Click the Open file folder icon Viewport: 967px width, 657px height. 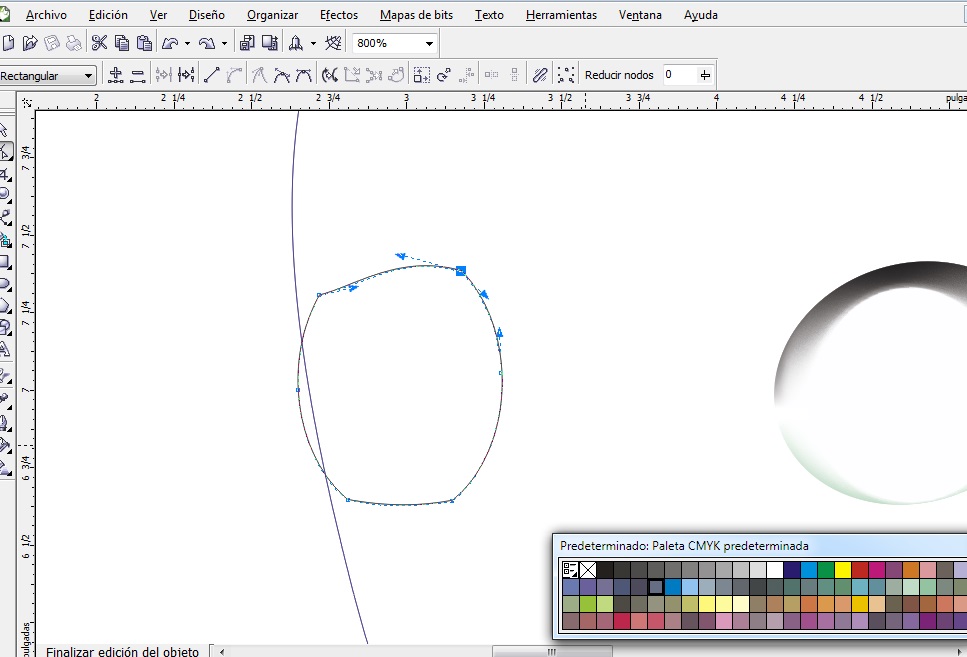click(30, 43)
